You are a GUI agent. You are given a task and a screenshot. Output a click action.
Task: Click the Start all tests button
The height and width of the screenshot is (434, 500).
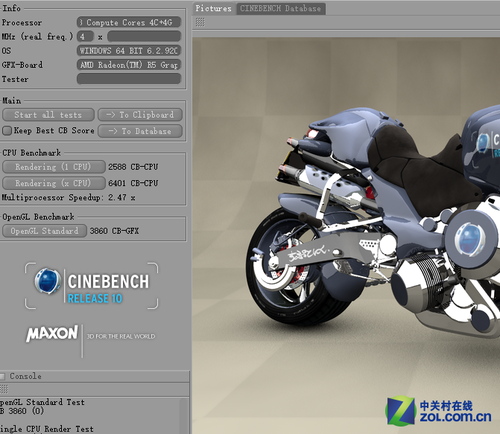(48, 115)
